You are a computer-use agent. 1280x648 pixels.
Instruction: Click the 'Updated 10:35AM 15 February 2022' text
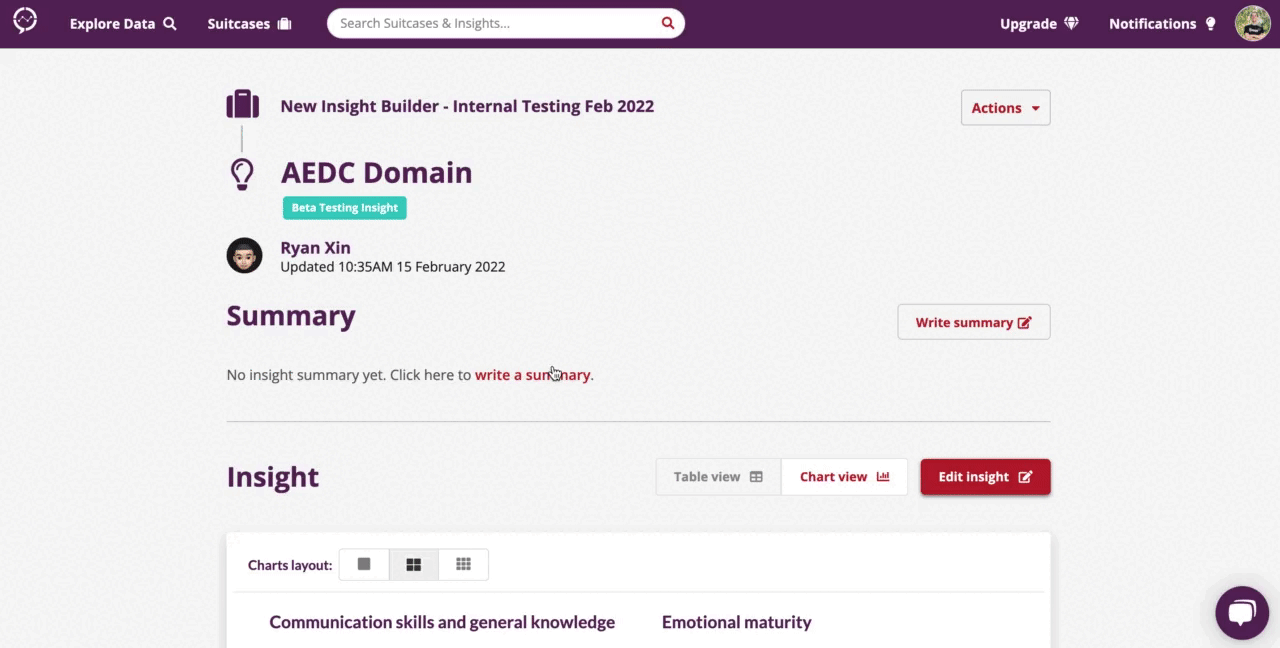tap(392, 267)
